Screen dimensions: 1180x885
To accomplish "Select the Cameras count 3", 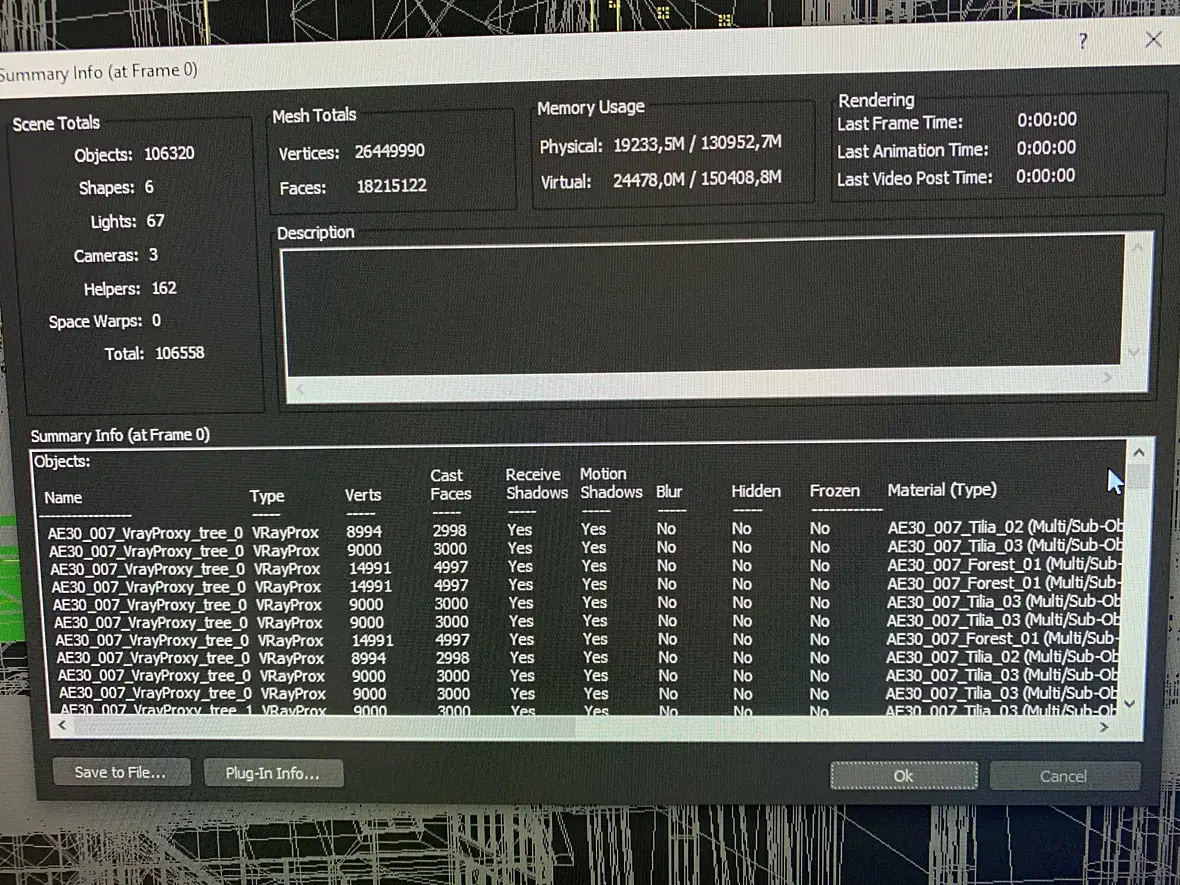I will (x=153, y=254).
